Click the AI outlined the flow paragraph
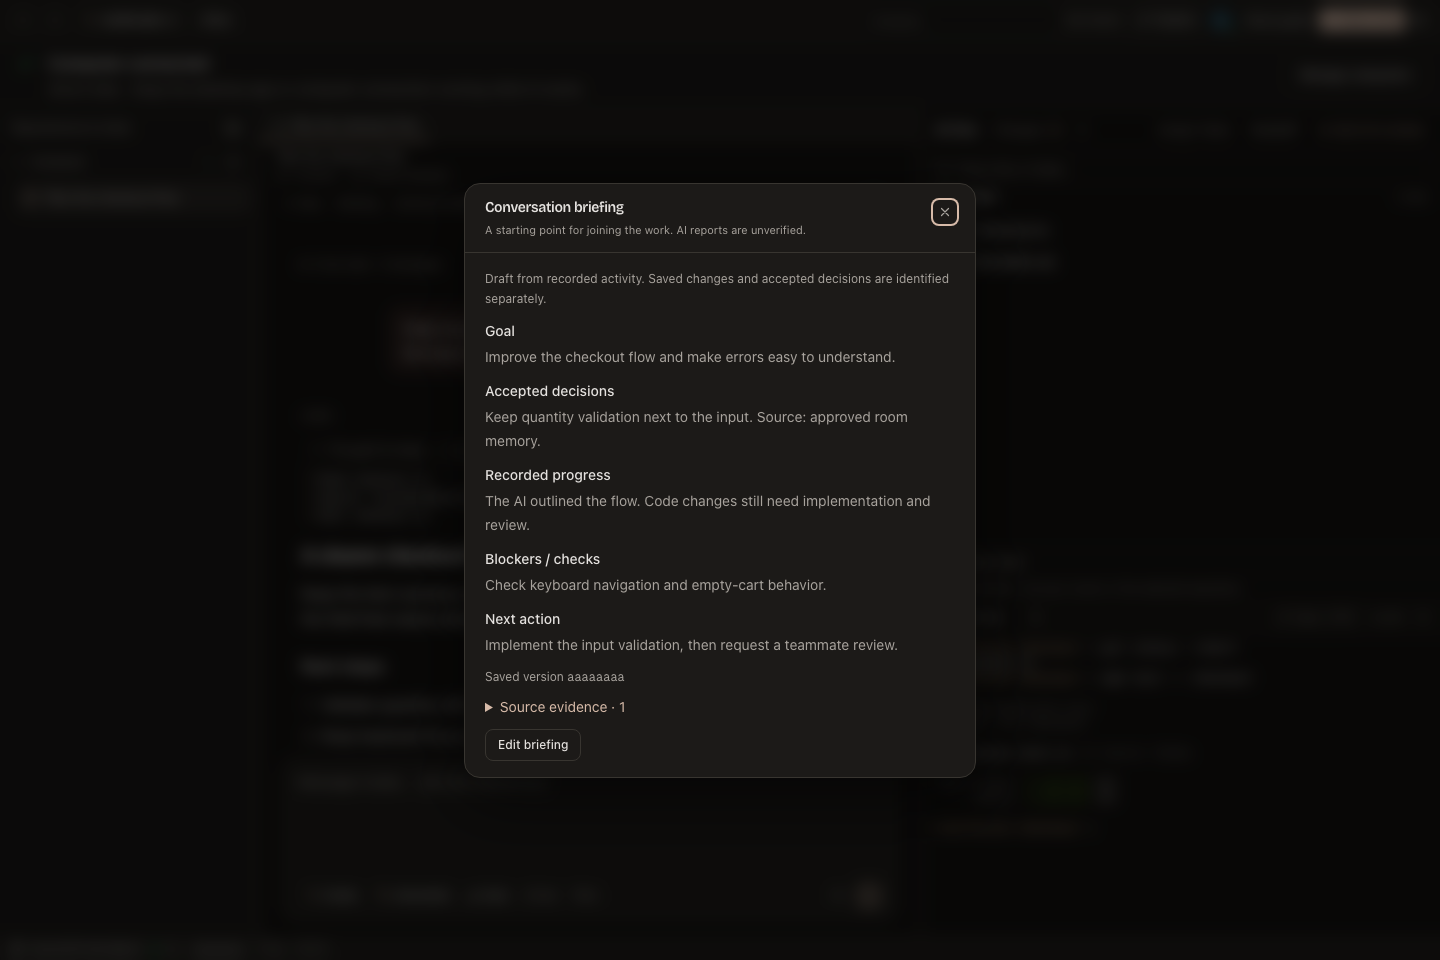The width and height of the screenshot is (1440, 960). click(708, 513)
